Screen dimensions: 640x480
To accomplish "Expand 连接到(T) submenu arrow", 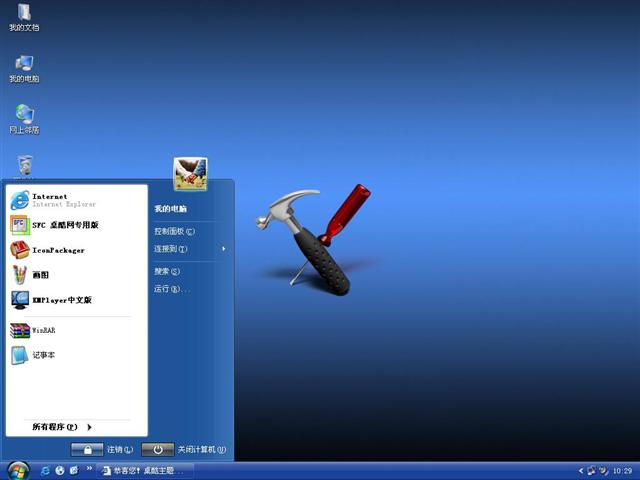I will [x=223, y=249].
